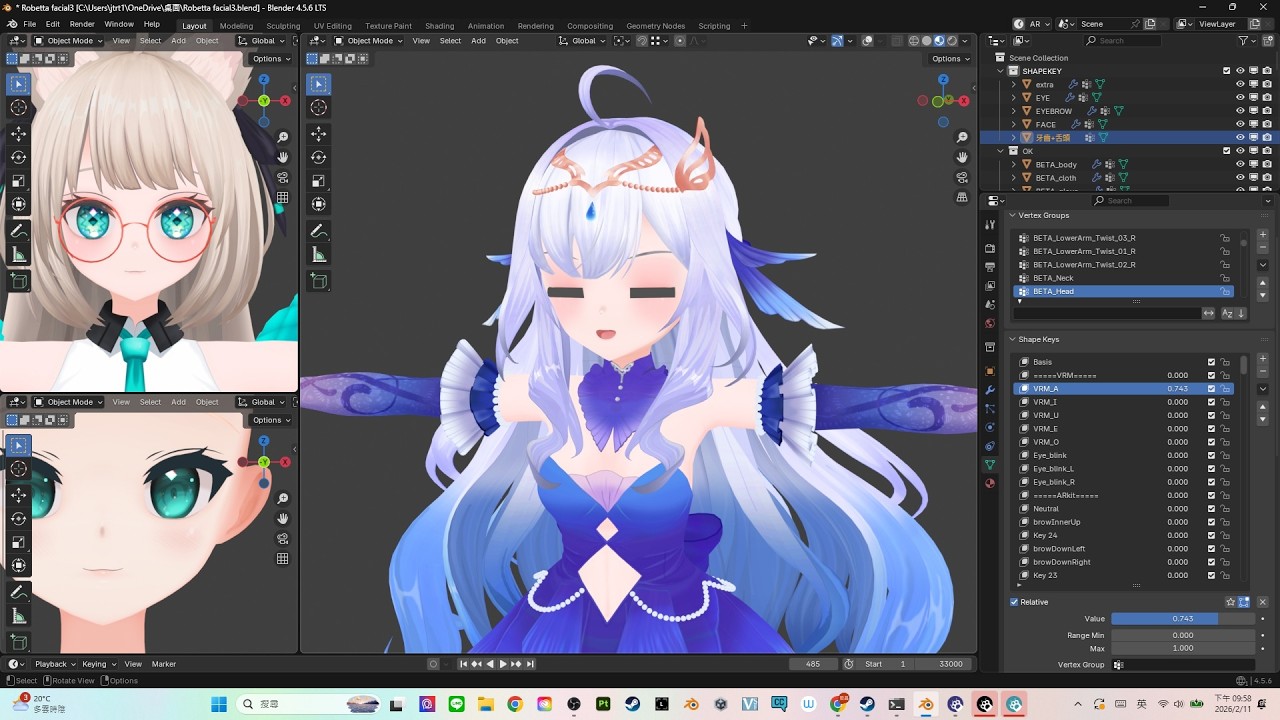Pick the Annotate tool in the main viewport
Viewport: 1280px width, 720px height.
click(x=319, y=231)
